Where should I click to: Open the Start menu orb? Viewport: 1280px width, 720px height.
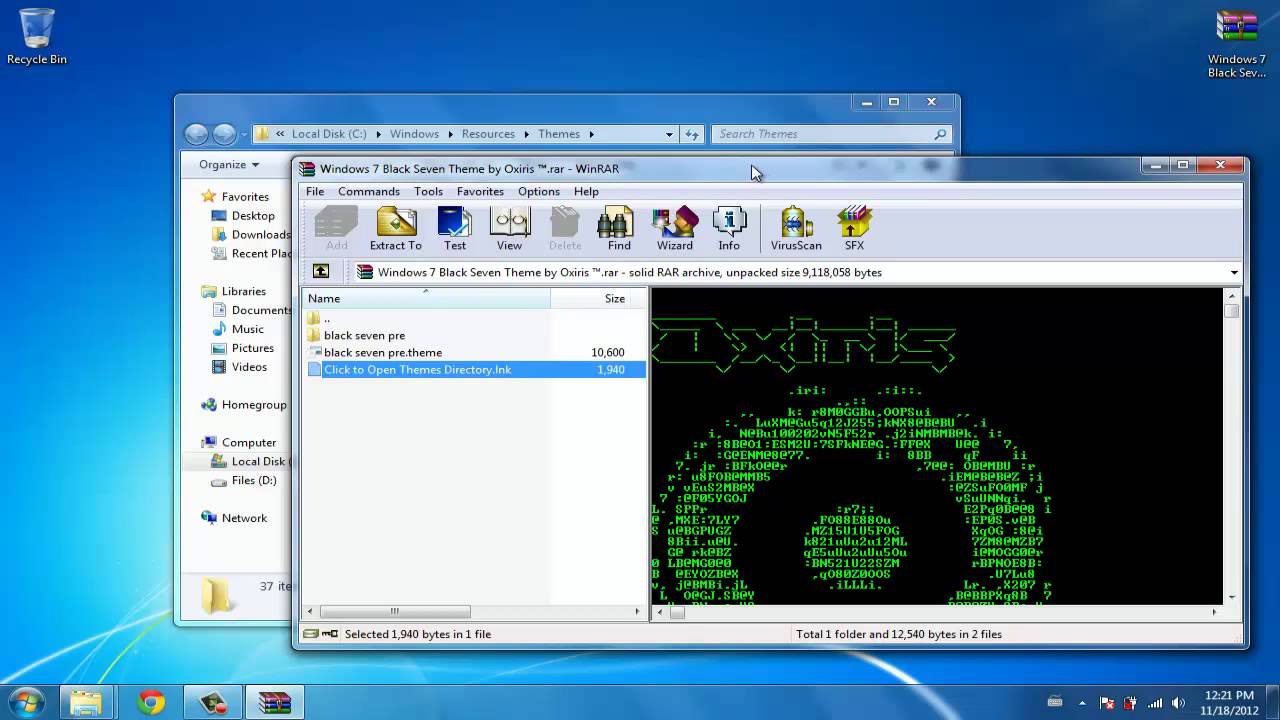coord(27,703)
